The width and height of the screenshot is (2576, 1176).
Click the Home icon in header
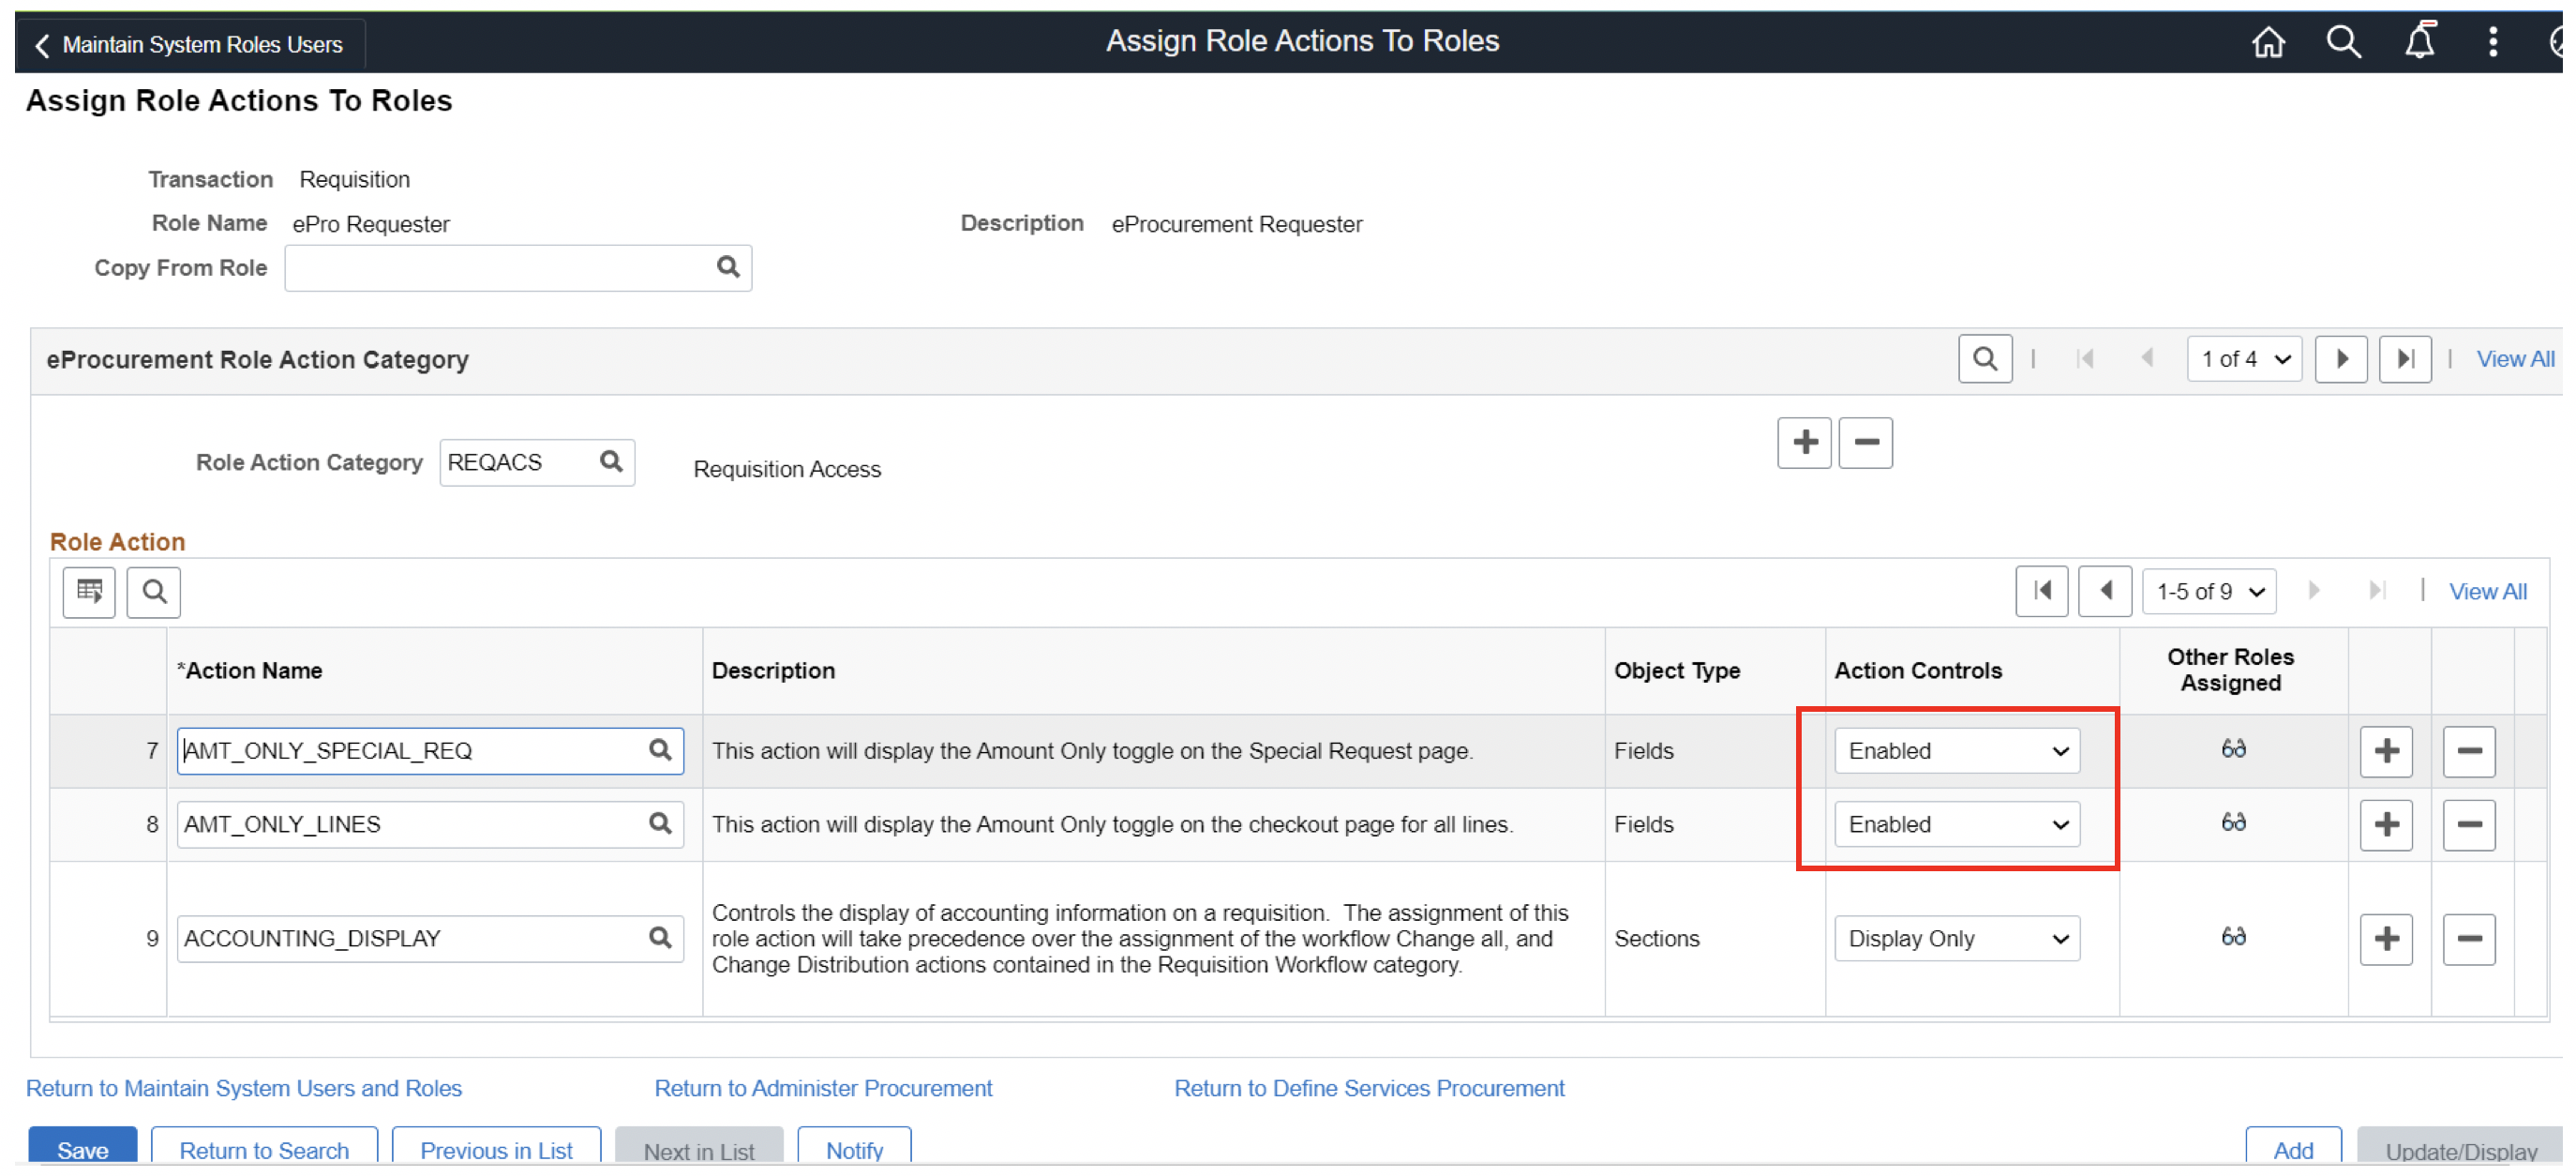click(x=2267, y=42)
